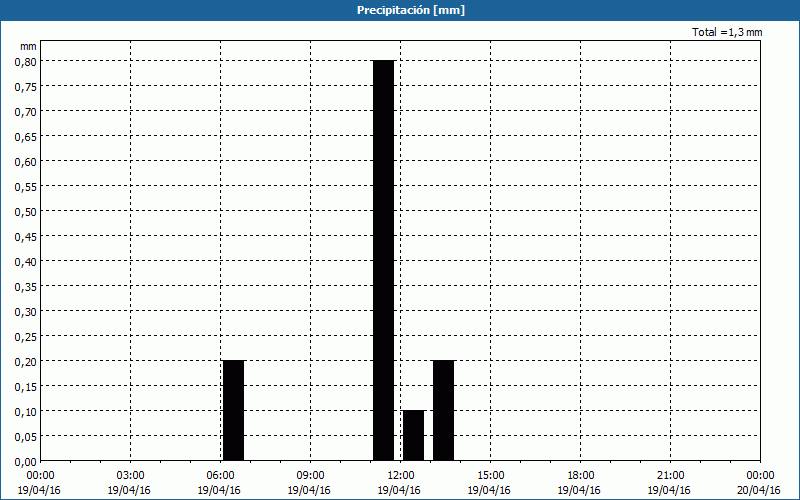This screenshot has width=800, height=500.
Task: Click the 0,75 y-axis value
Action: [x=26, y=86]
